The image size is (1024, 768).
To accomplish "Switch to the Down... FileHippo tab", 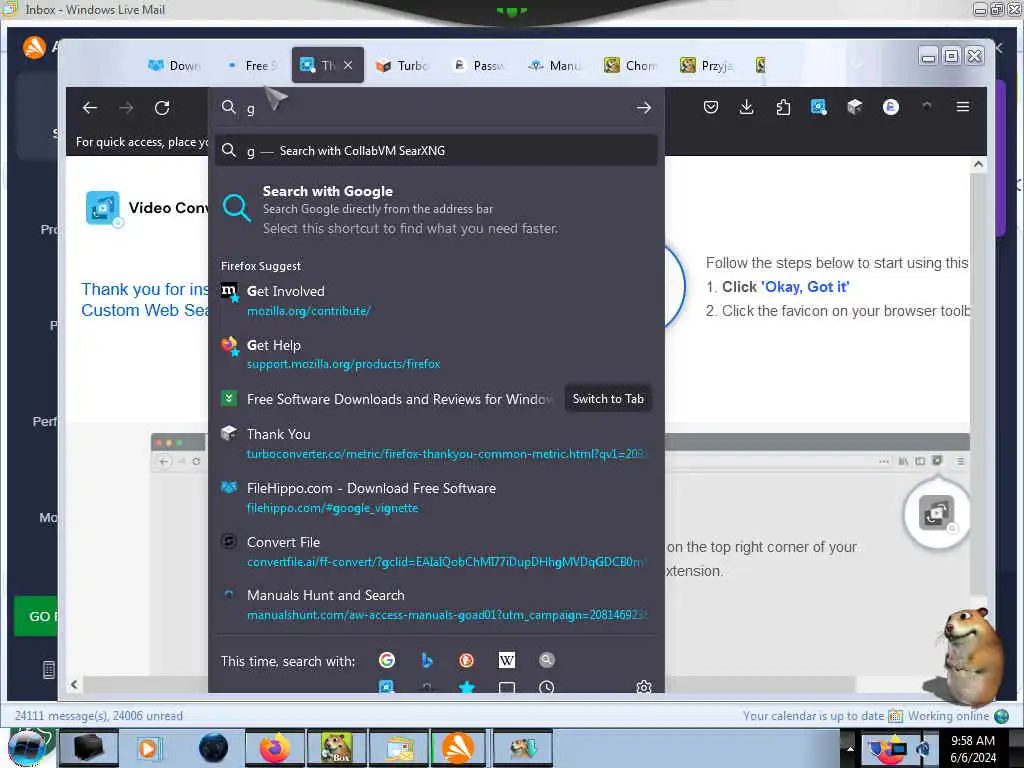I will [175, 65].
